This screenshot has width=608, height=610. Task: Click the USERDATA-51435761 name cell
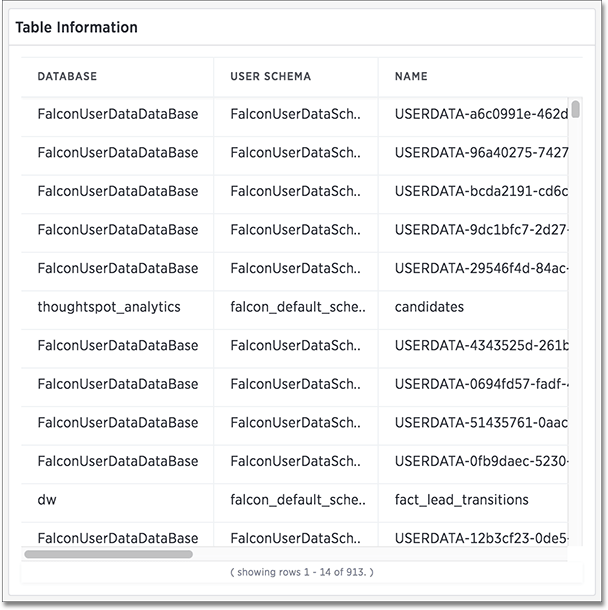click(481, 422)
